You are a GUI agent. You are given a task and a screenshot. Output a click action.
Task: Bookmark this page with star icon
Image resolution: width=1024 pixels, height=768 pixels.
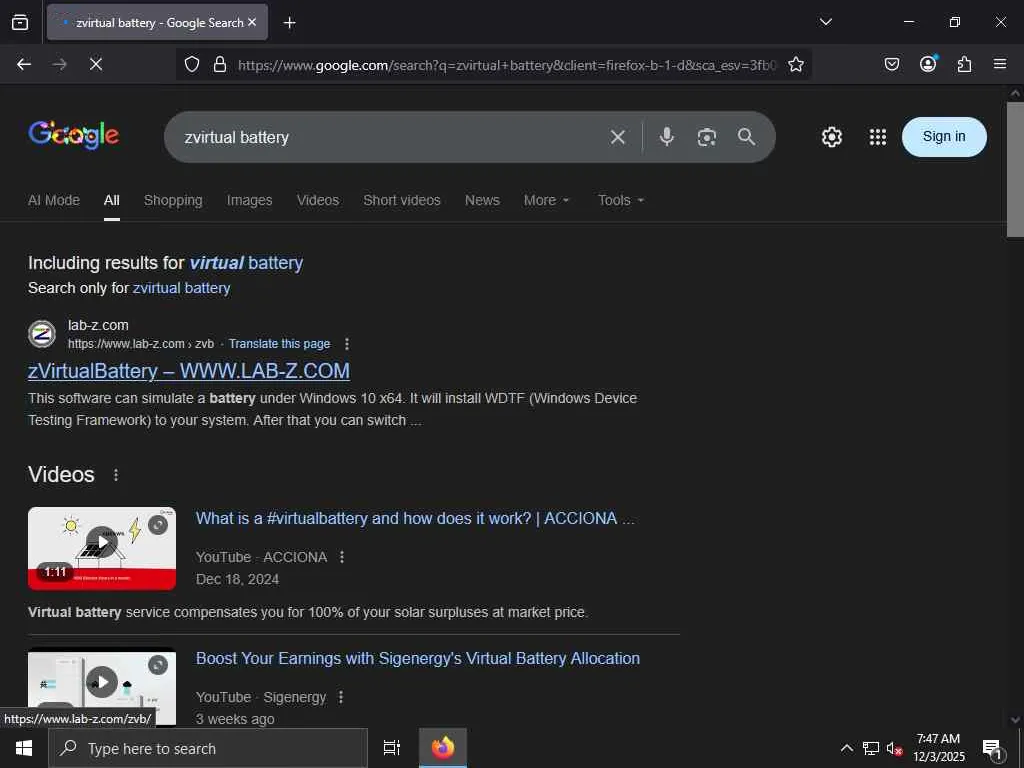[795, 64]
